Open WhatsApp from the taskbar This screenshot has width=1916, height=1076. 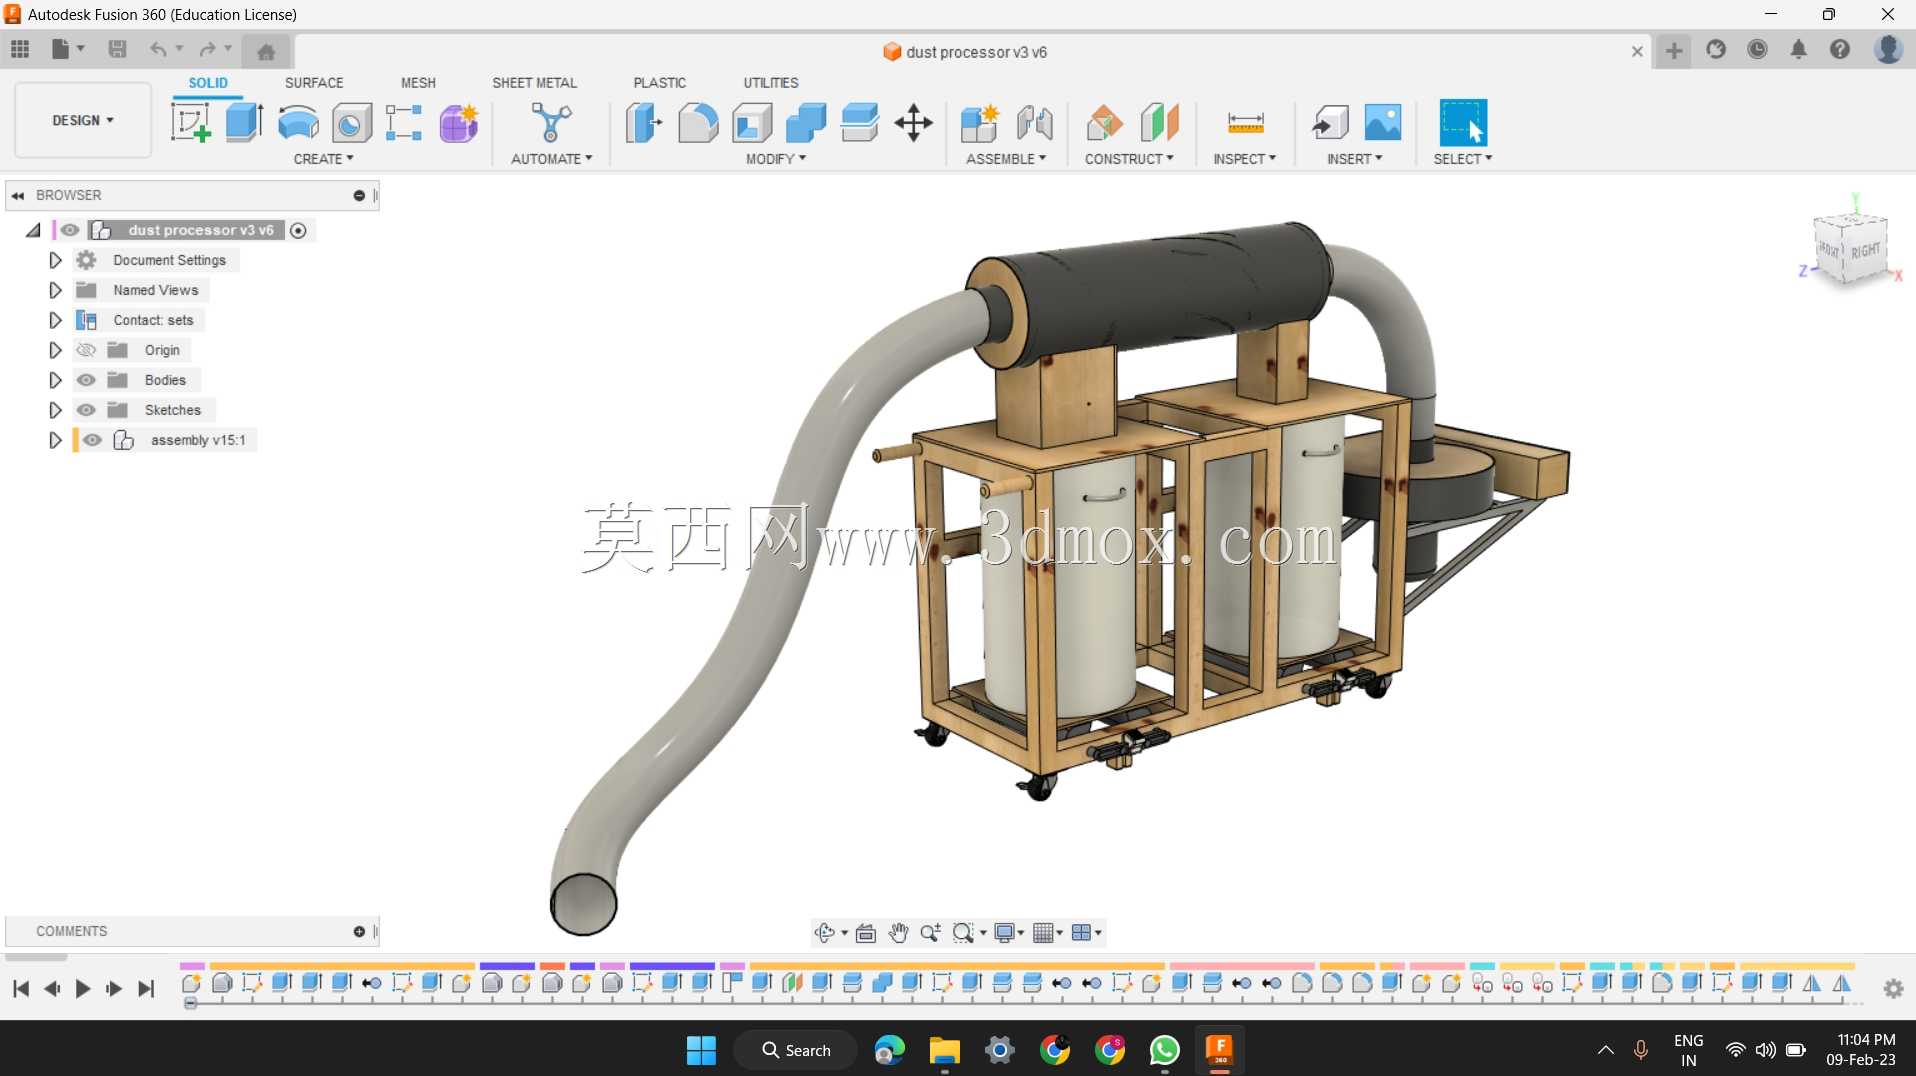click(1165, 1050)
